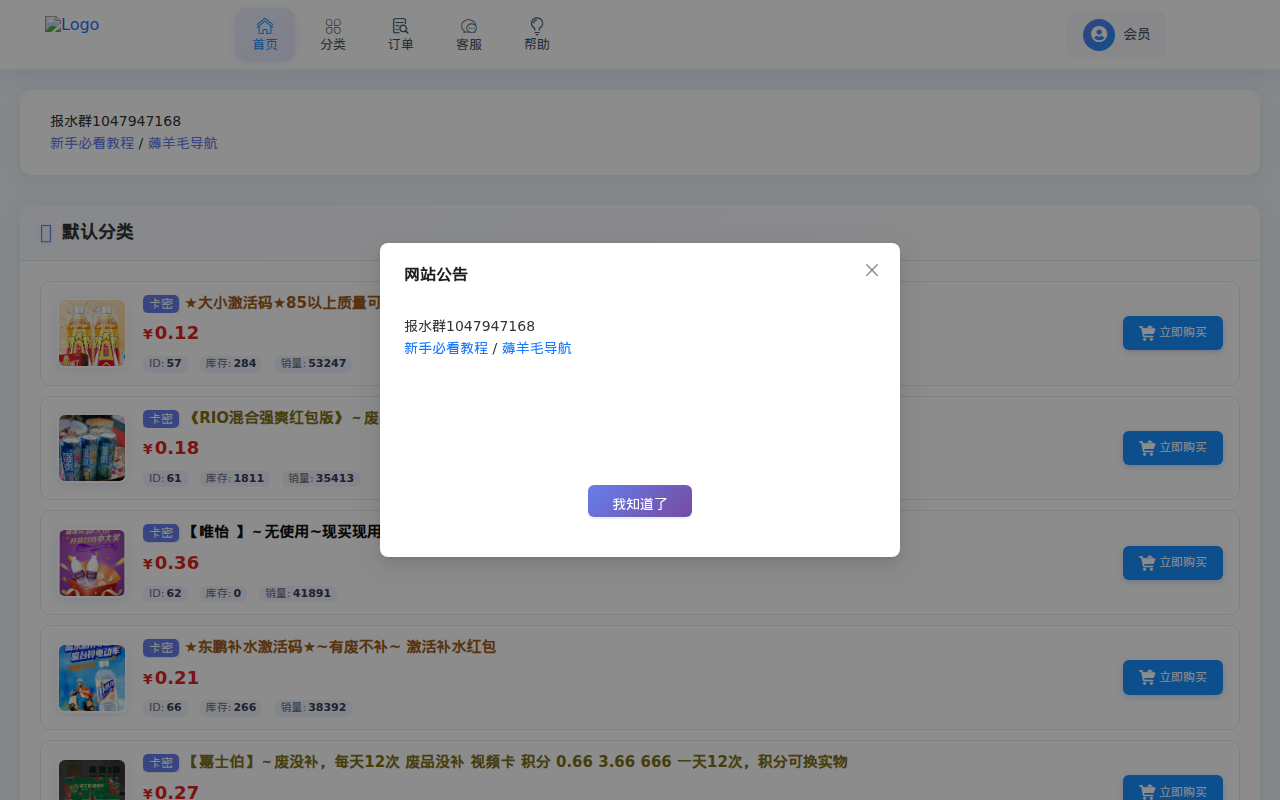
Task: Click the 东鹏 electric car product thumbnail
Action: tap(92, 677)
